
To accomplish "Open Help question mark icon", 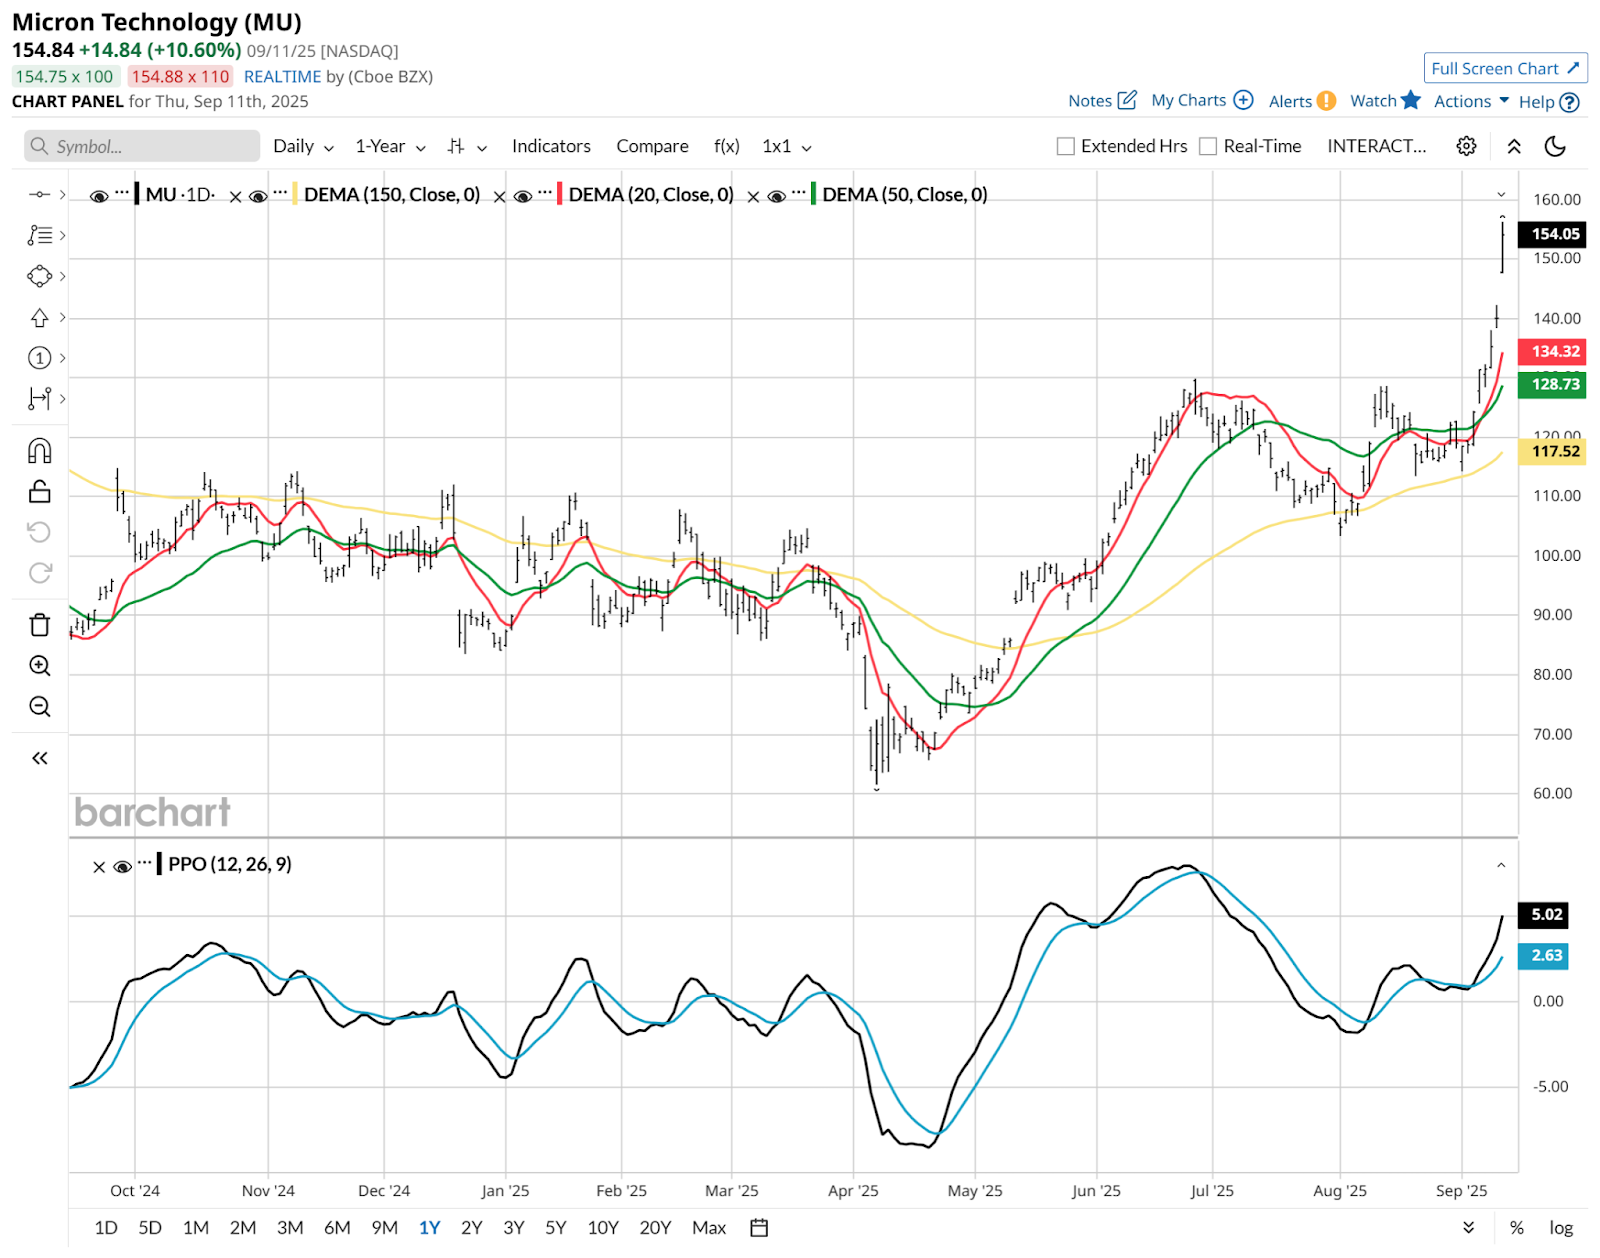I will point(1570,102).
